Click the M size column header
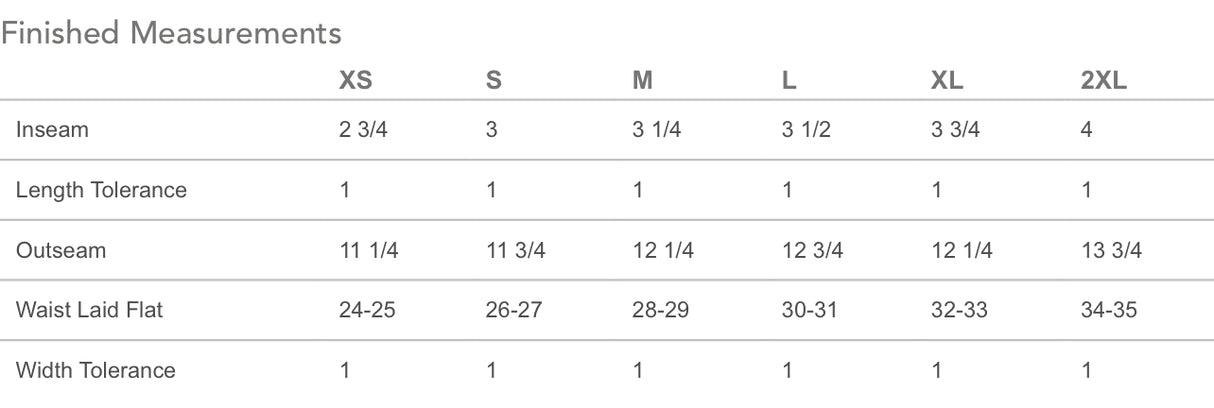The width and height of the screenshot is (1214, 408). (x=642, y=82)
